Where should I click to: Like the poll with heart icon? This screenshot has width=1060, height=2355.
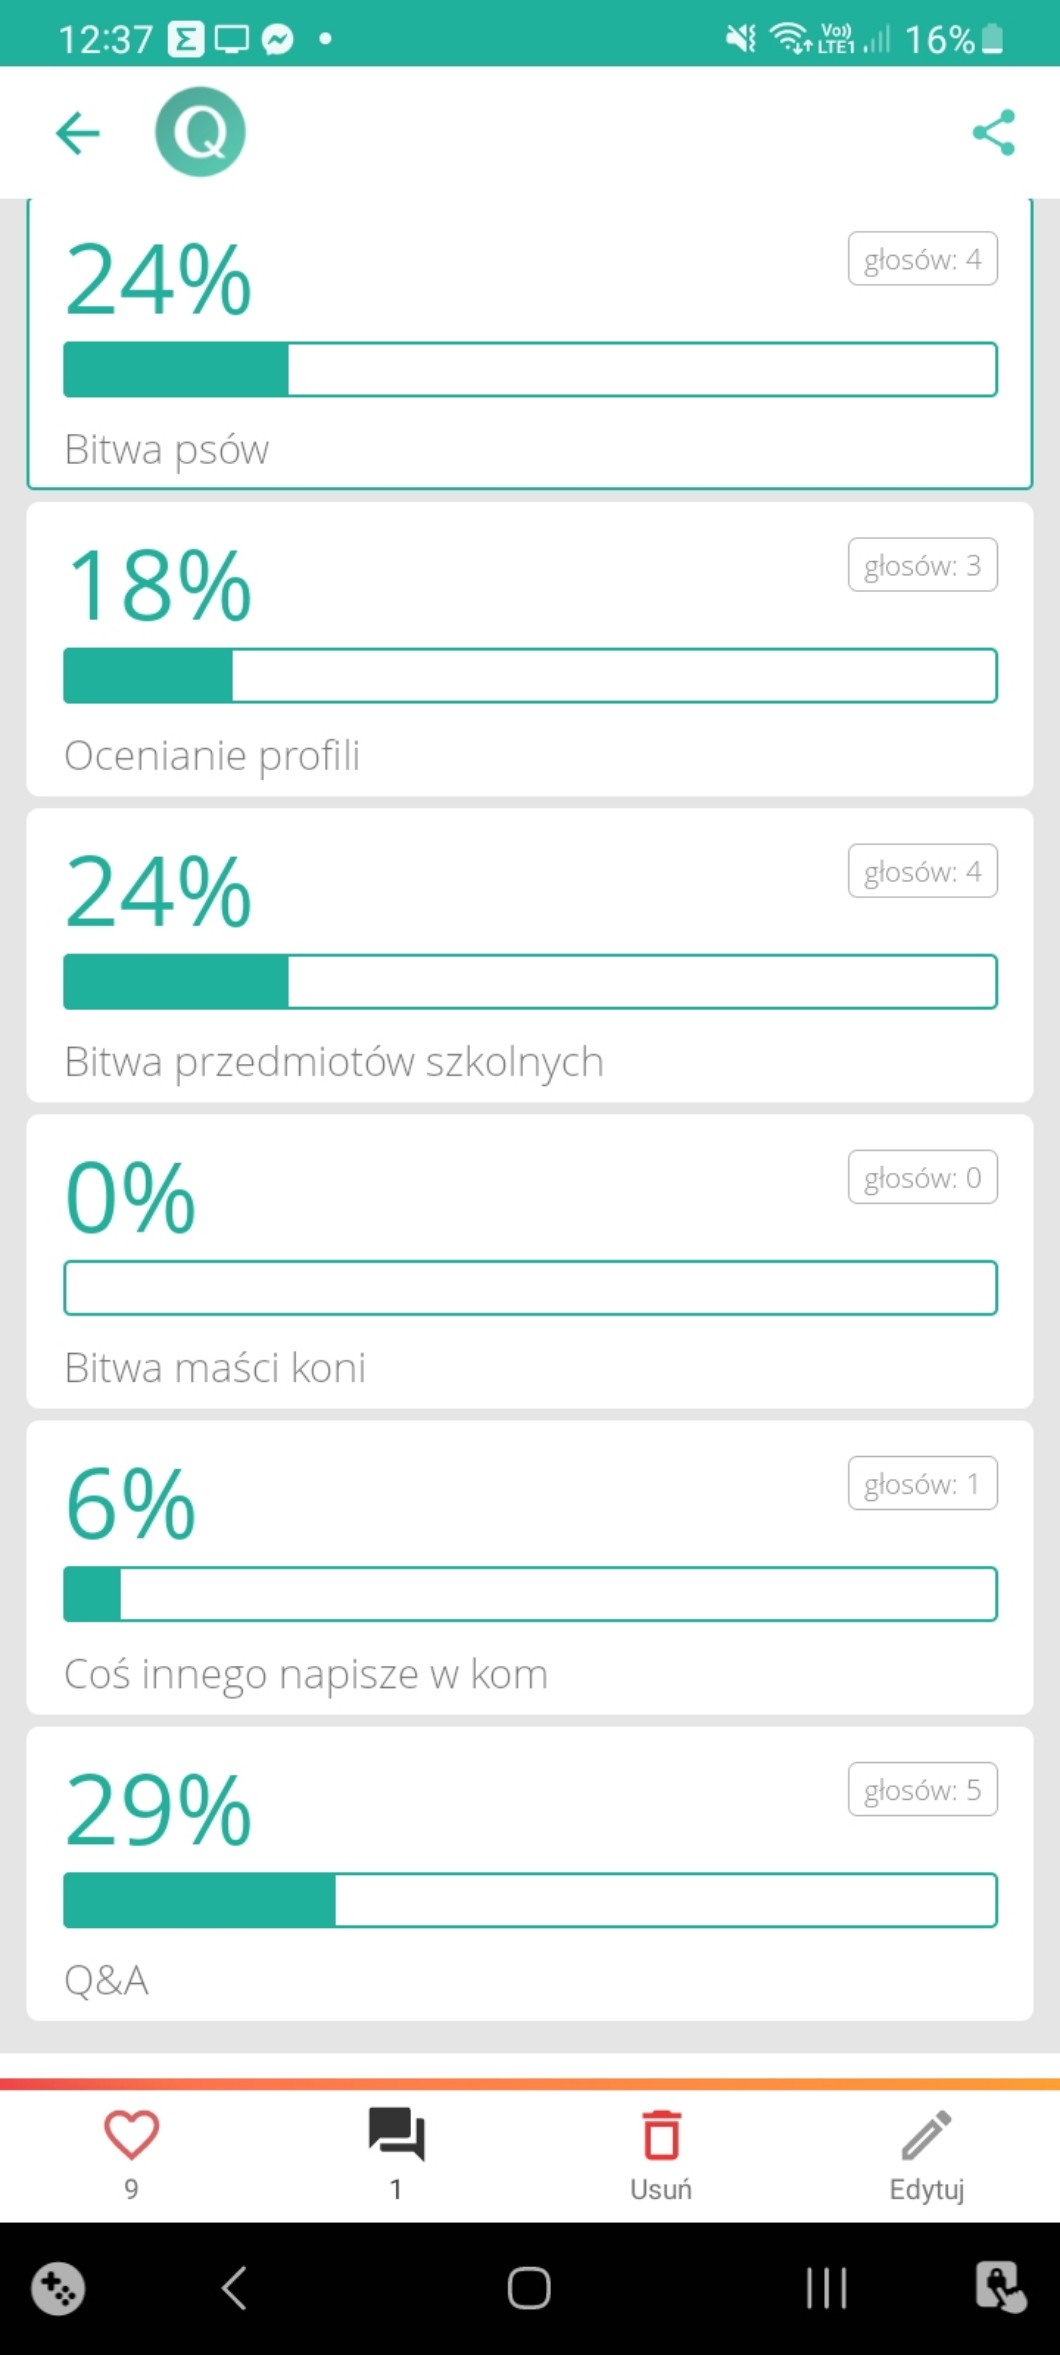(x=131, y=2134)
